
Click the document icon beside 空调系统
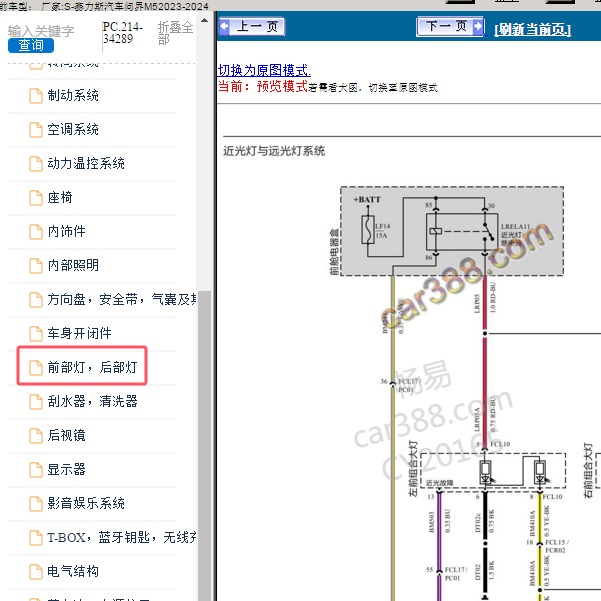(36, 130)
